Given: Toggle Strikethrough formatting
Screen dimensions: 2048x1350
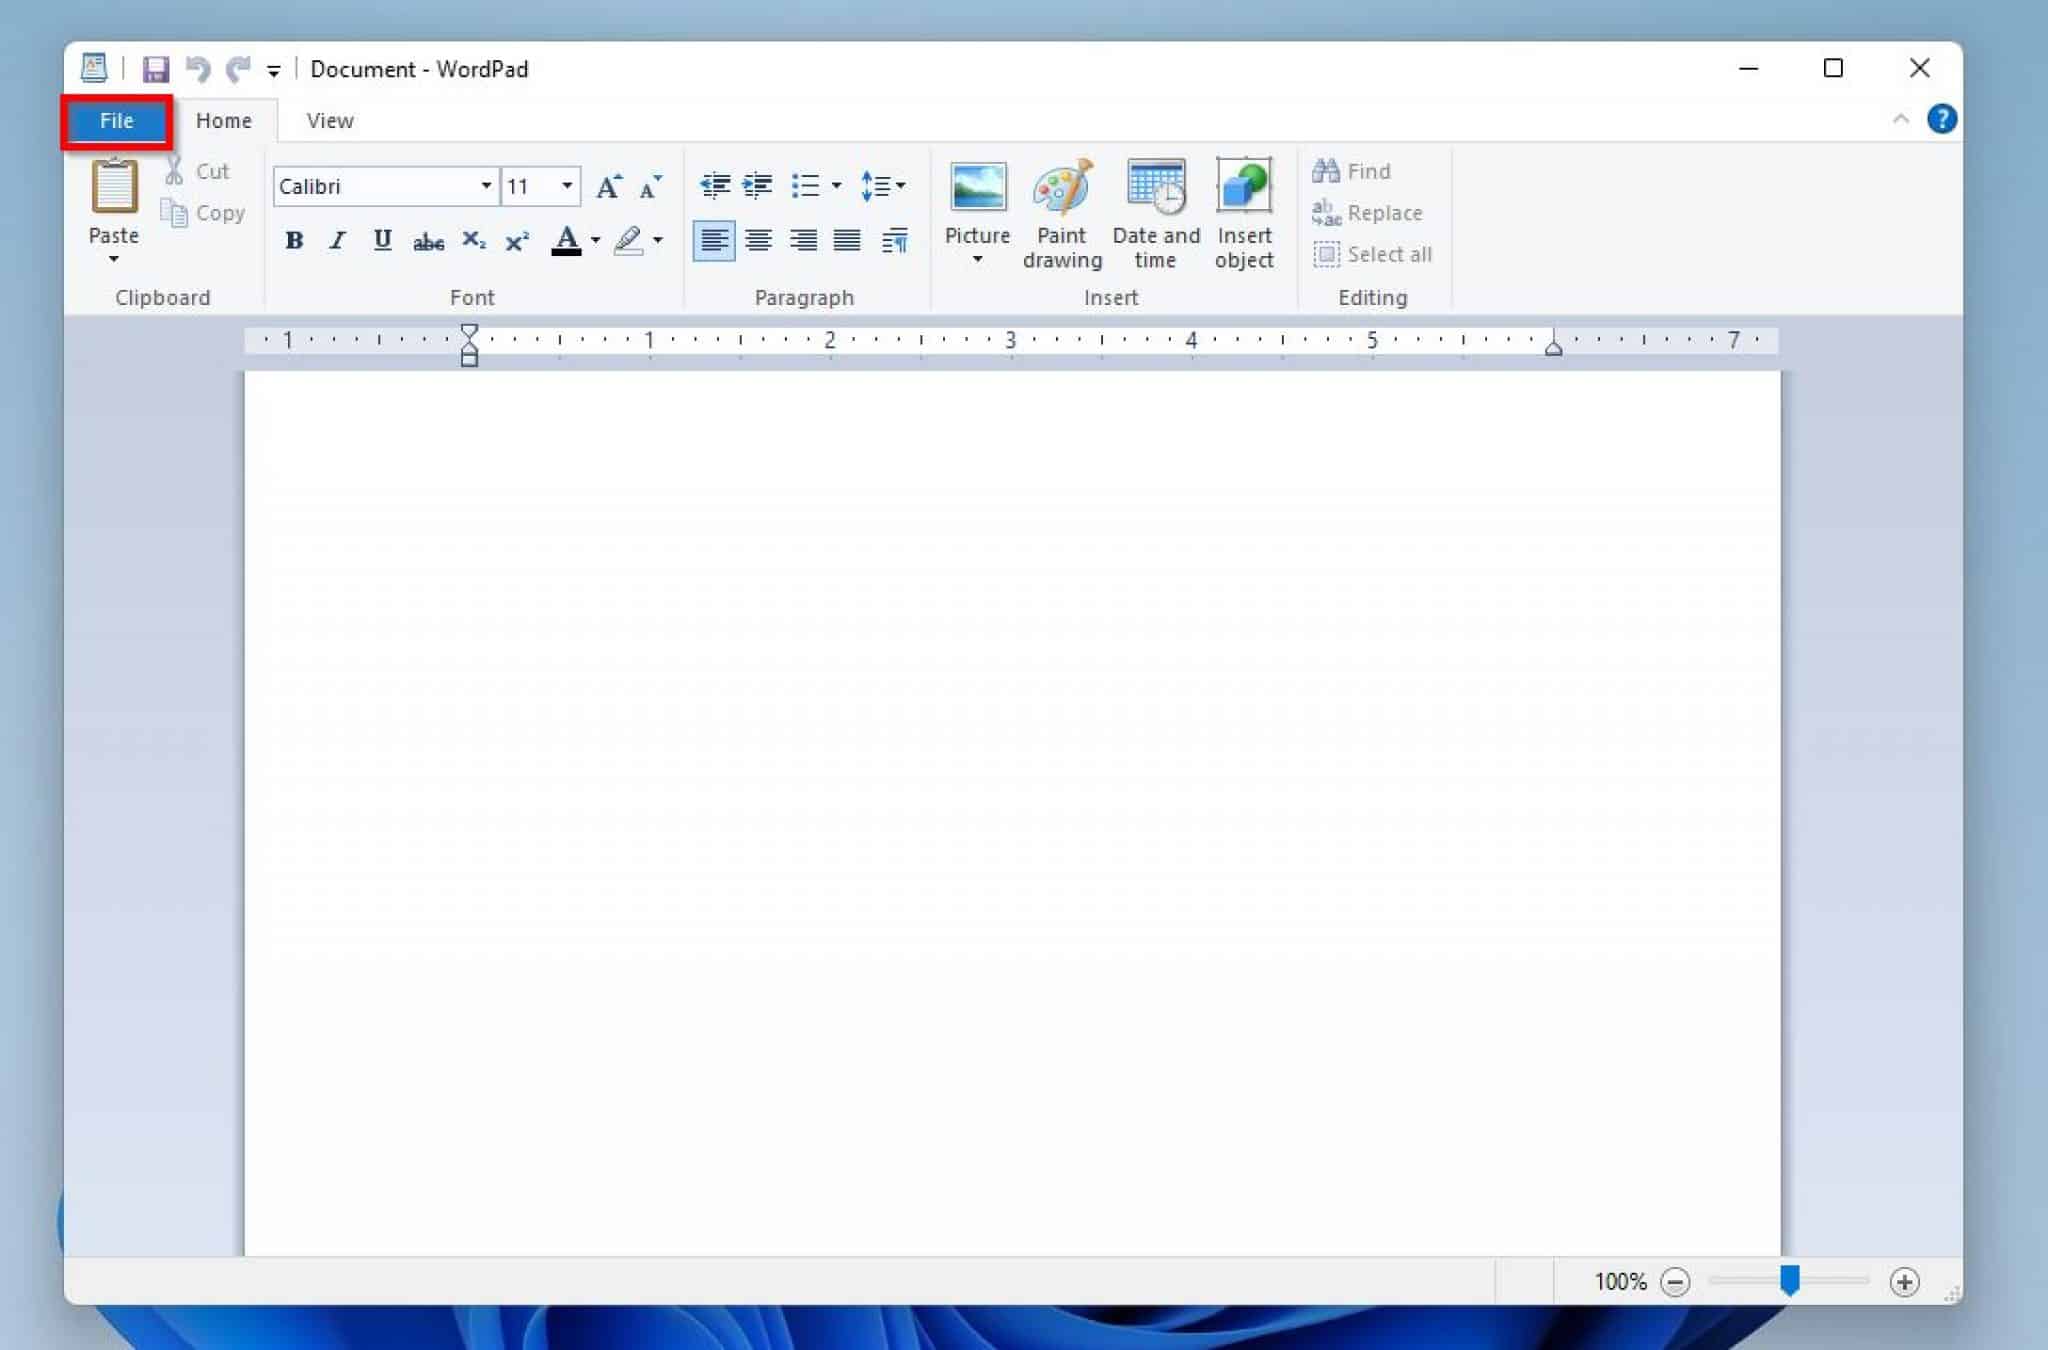Looking at the screenshot, I should tap(428, 241).
